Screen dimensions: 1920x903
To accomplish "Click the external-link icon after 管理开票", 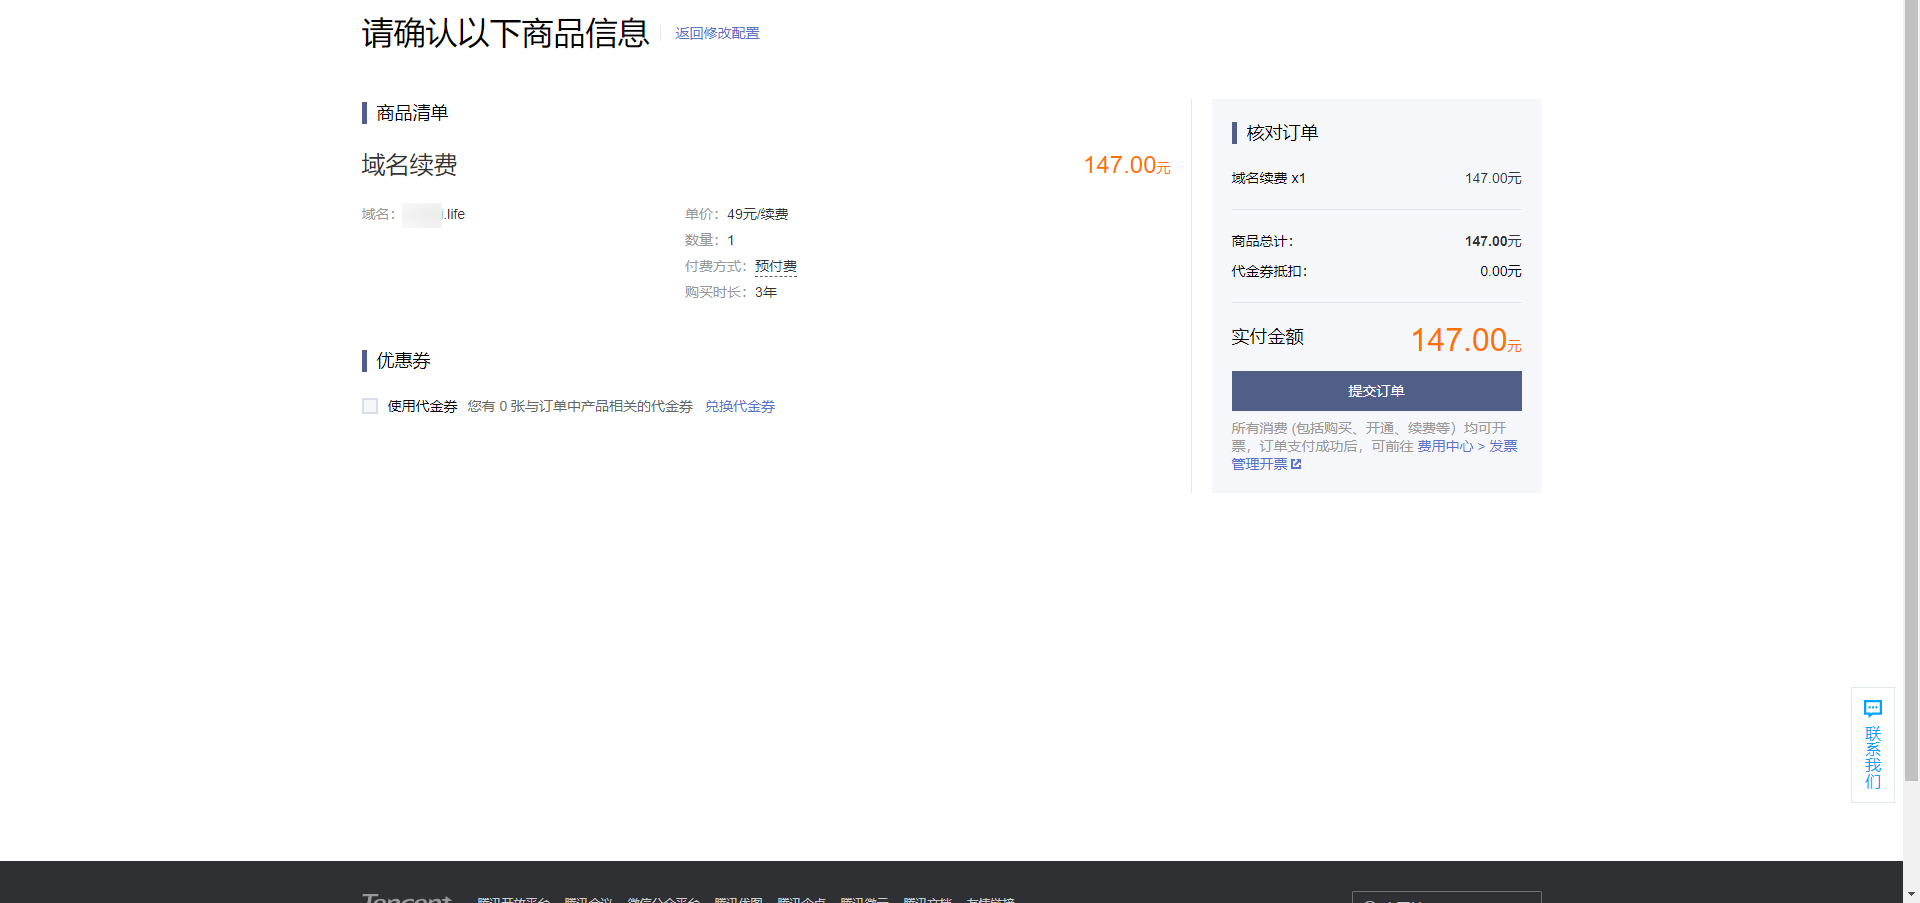I will tap(1296, 464).
